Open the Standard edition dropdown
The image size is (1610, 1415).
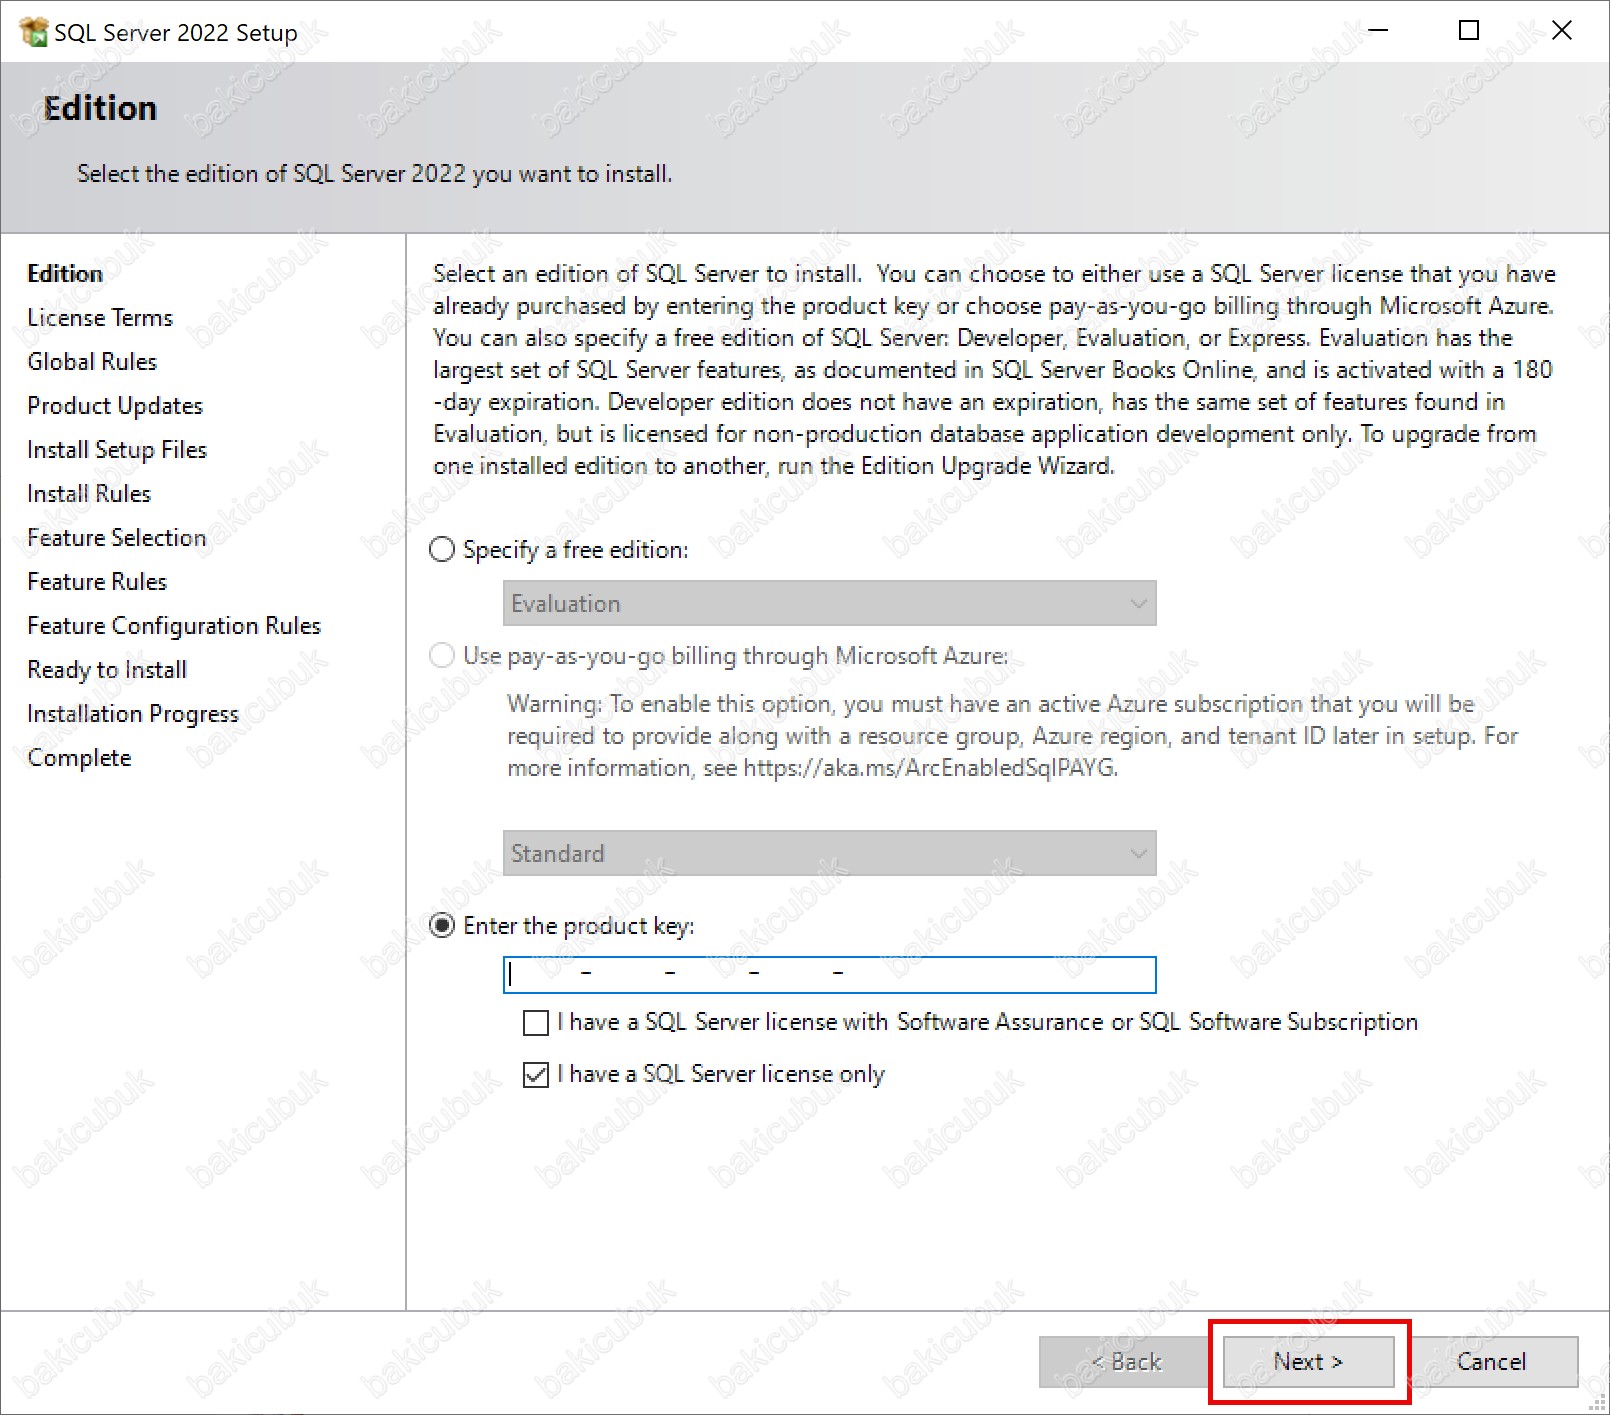pos(829,853)
